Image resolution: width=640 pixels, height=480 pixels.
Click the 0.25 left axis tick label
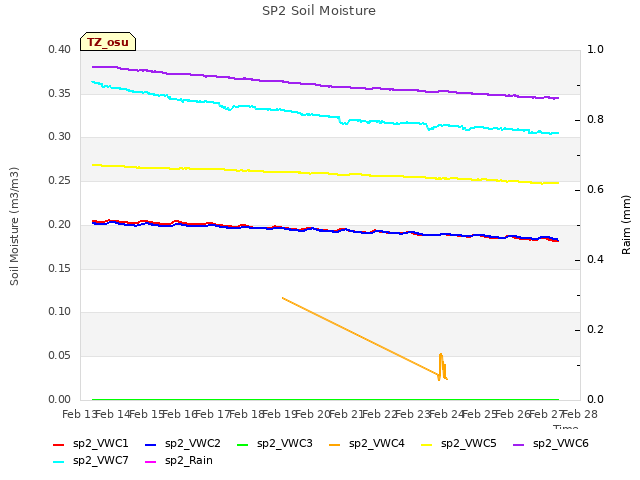click(x=60, y=181)
